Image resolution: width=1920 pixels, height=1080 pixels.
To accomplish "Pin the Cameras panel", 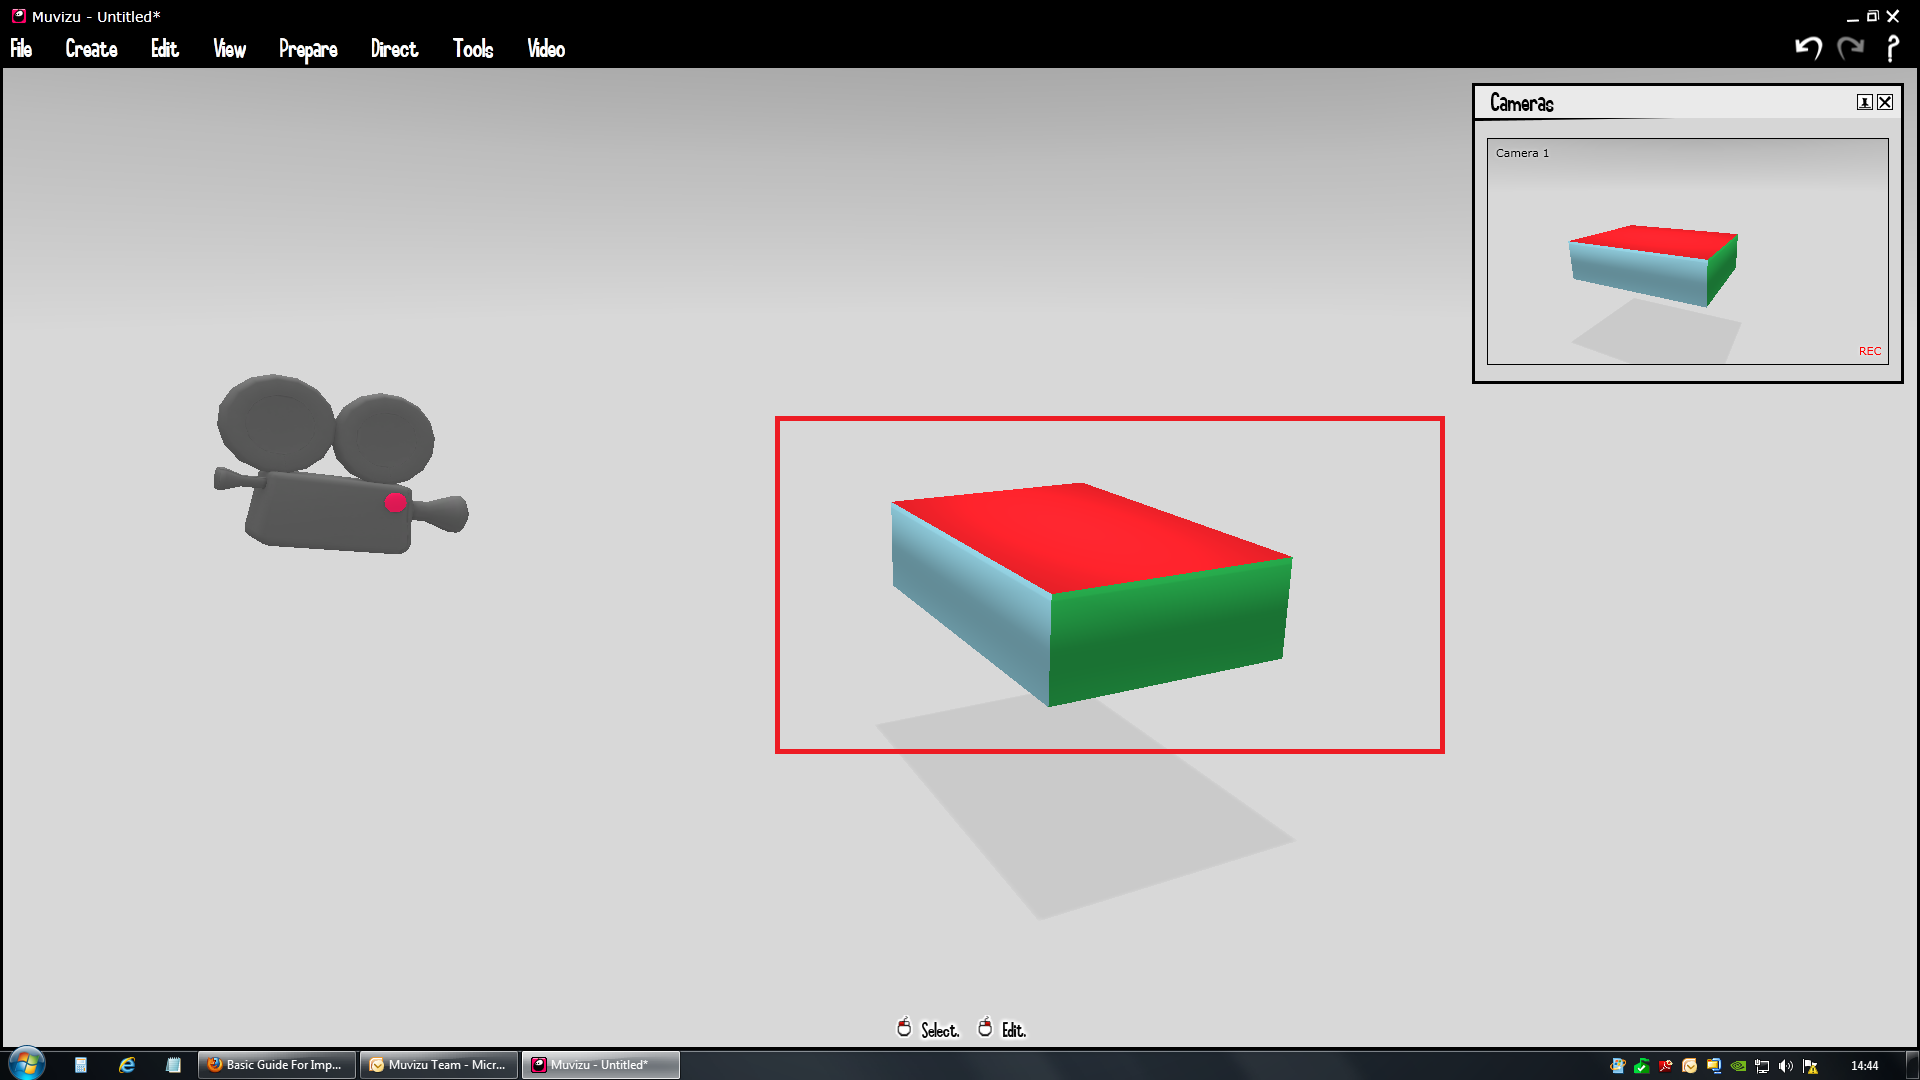I will tap(1865, 102).
